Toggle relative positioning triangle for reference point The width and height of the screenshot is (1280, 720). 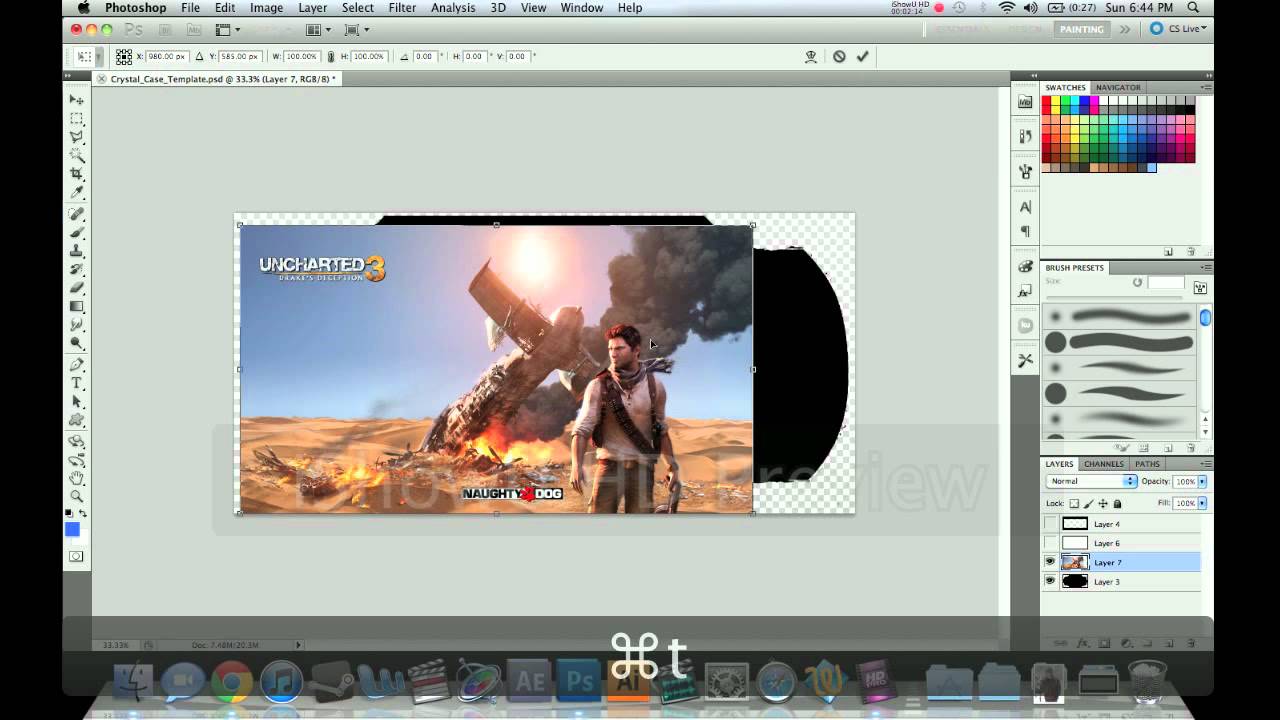coord(199,57)
